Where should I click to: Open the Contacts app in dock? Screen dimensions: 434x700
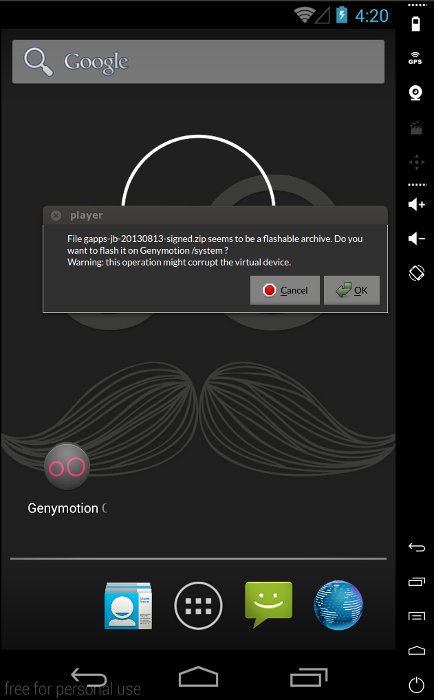128,606
